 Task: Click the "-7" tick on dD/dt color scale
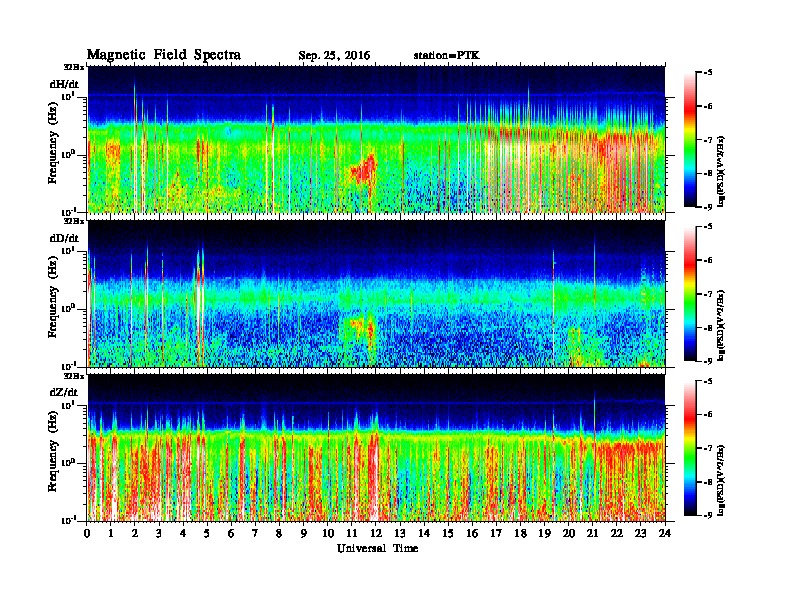click(708, 294)
